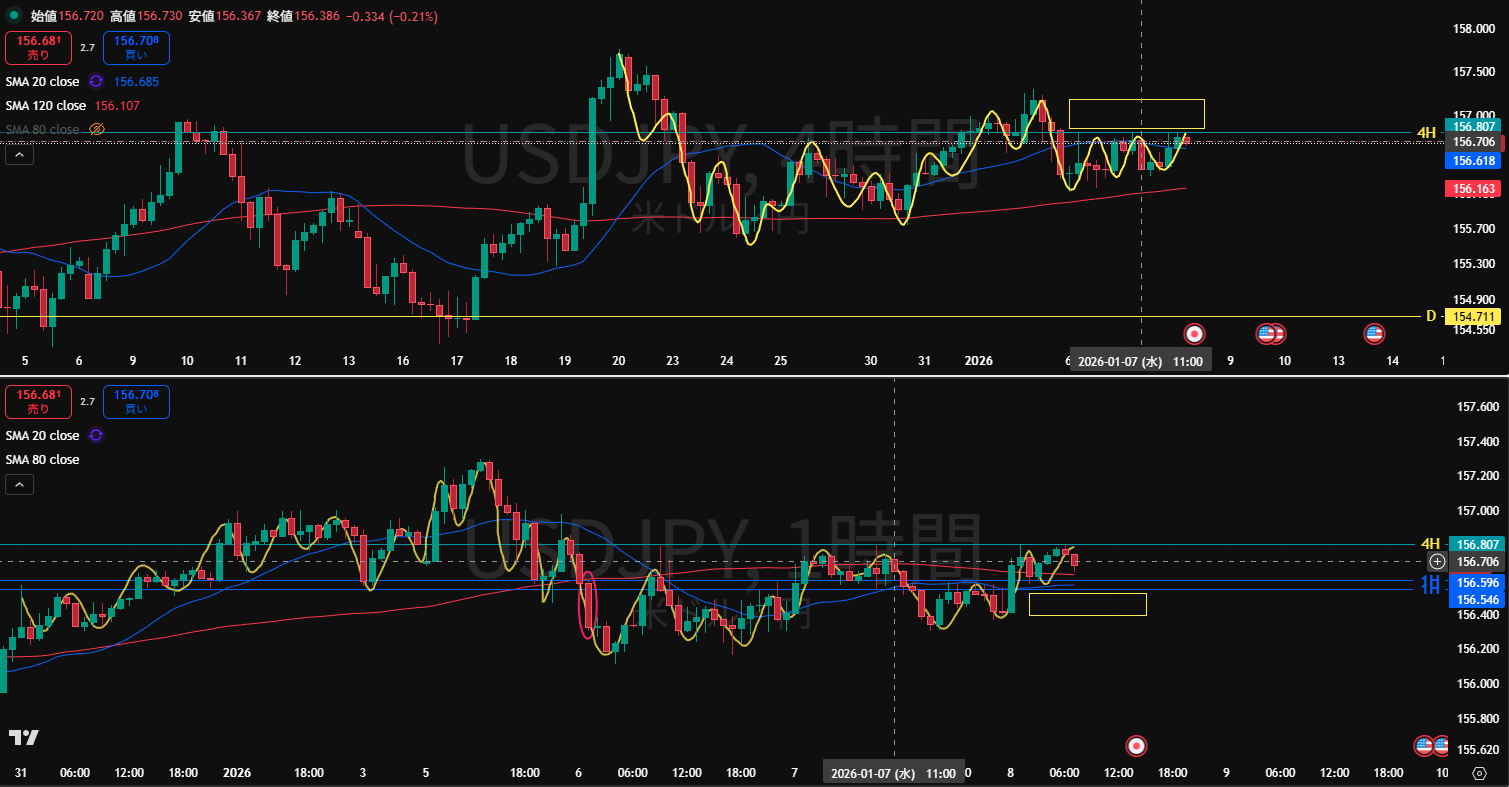The height and width of the screenshot is (787, 1509).
Task: Click the blue buy button in the lower chart
Action: click(136, 401)
